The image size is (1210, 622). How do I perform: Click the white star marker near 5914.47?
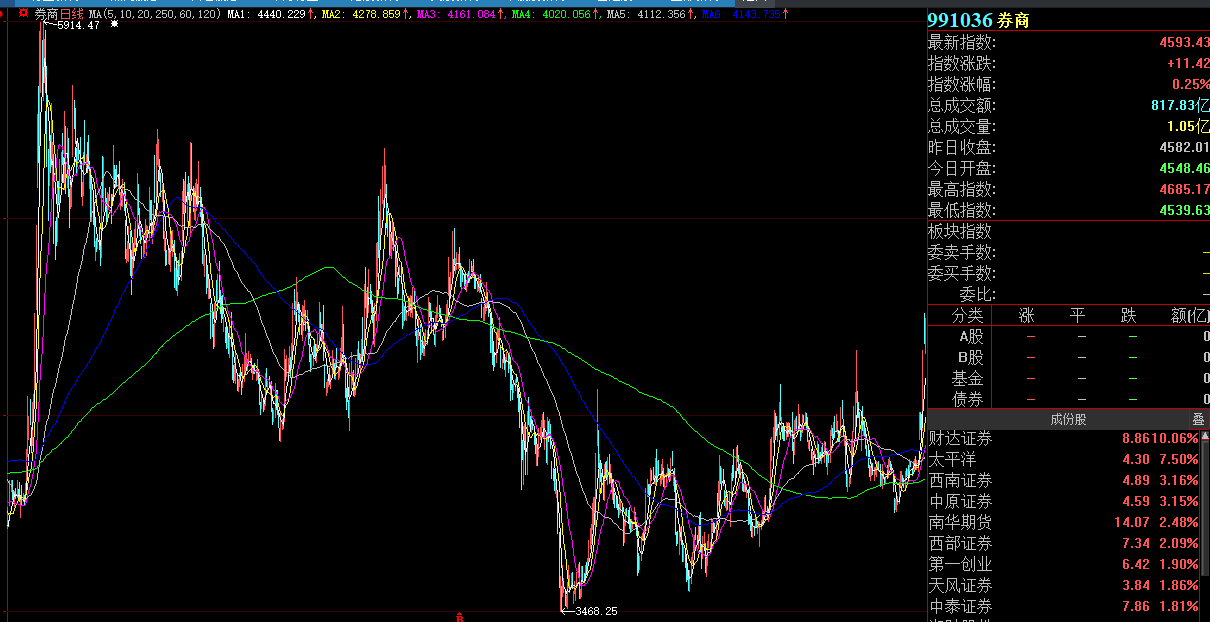pos(114,24)
